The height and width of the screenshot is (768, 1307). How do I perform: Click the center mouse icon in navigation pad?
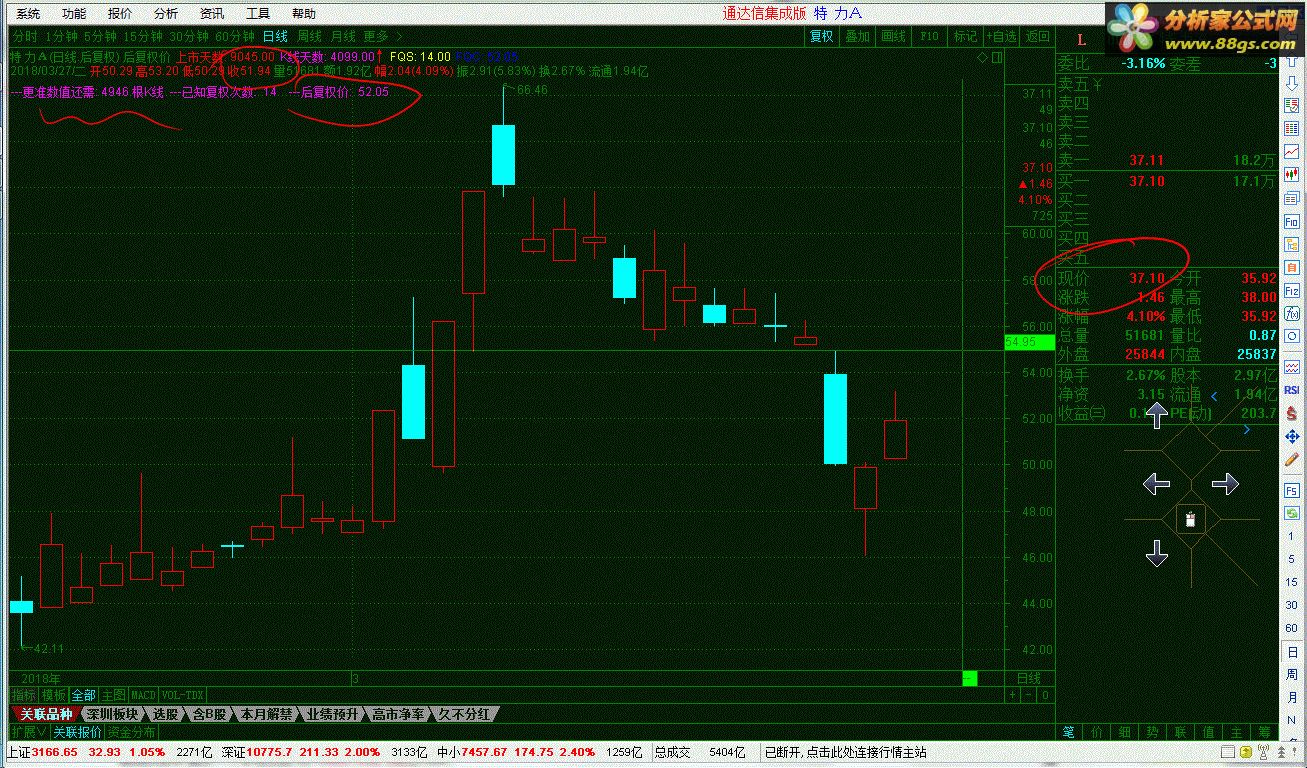1190,518
